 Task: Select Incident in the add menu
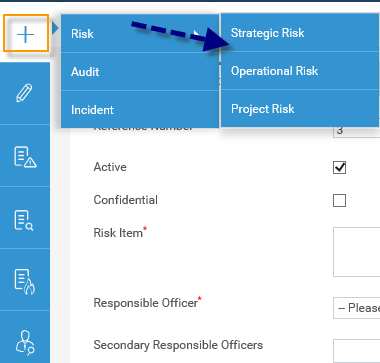(140, 110)
